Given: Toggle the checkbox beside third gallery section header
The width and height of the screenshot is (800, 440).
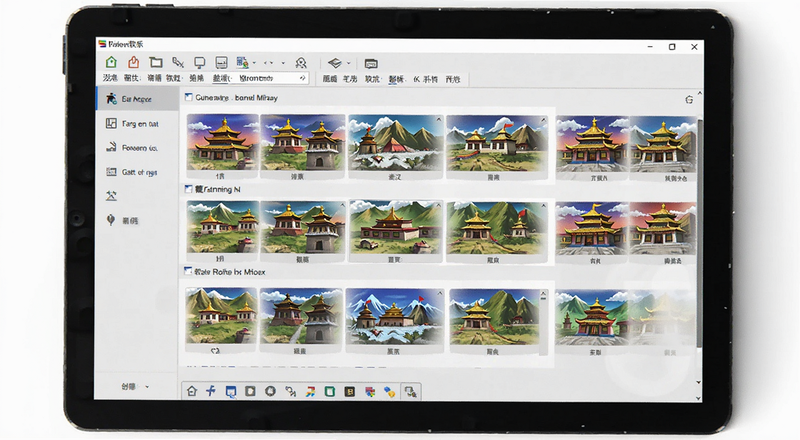Looking at the screenshot, I should (x=188, y=271).
